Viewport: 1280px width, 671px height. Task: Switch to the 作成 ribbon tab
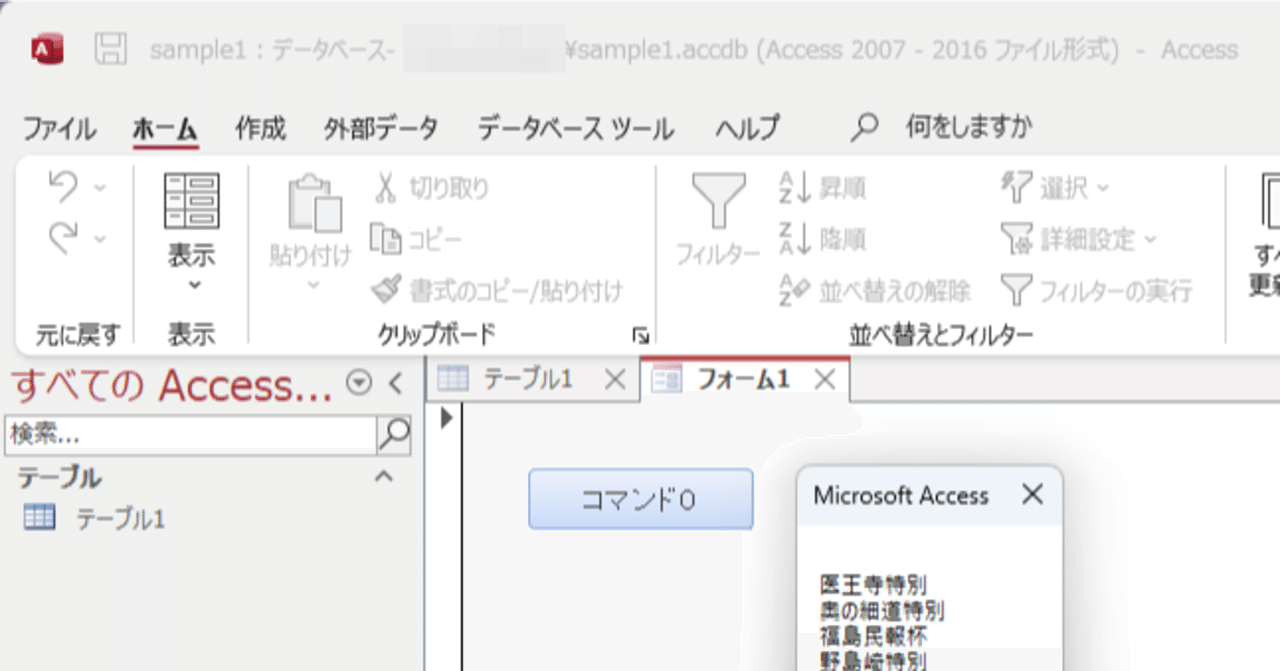click(260, 128)
